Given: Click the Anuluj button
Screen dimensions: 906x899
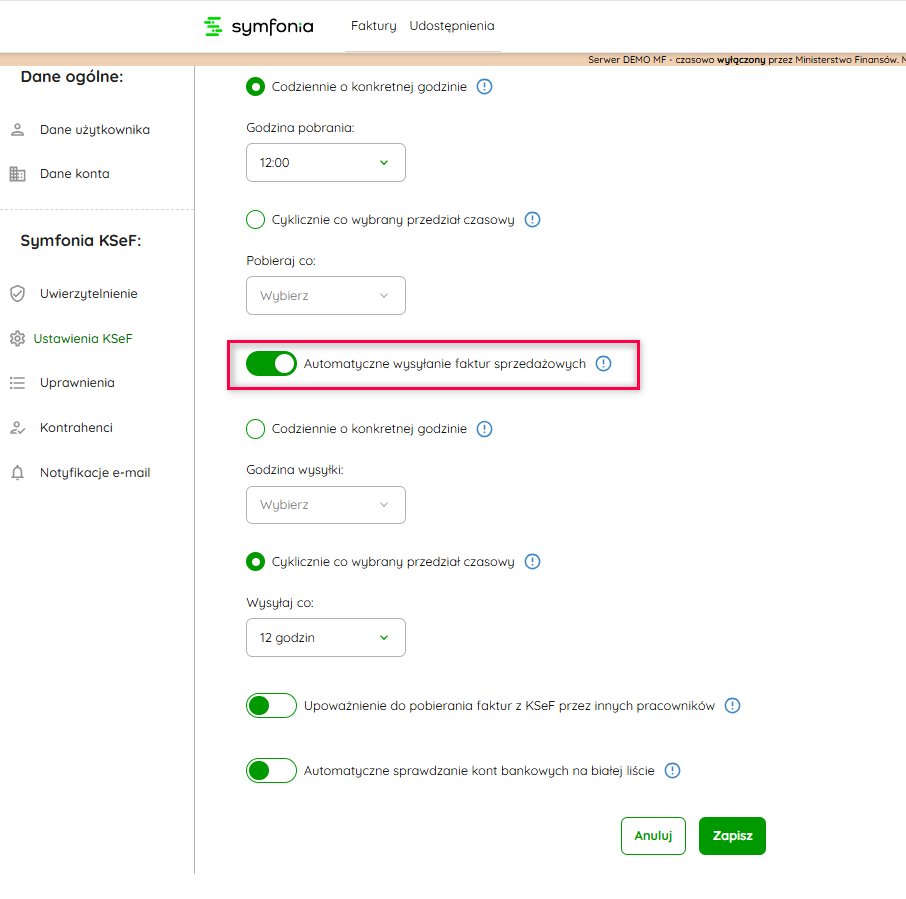Looking at the screenshot, I should click(653, 836).
